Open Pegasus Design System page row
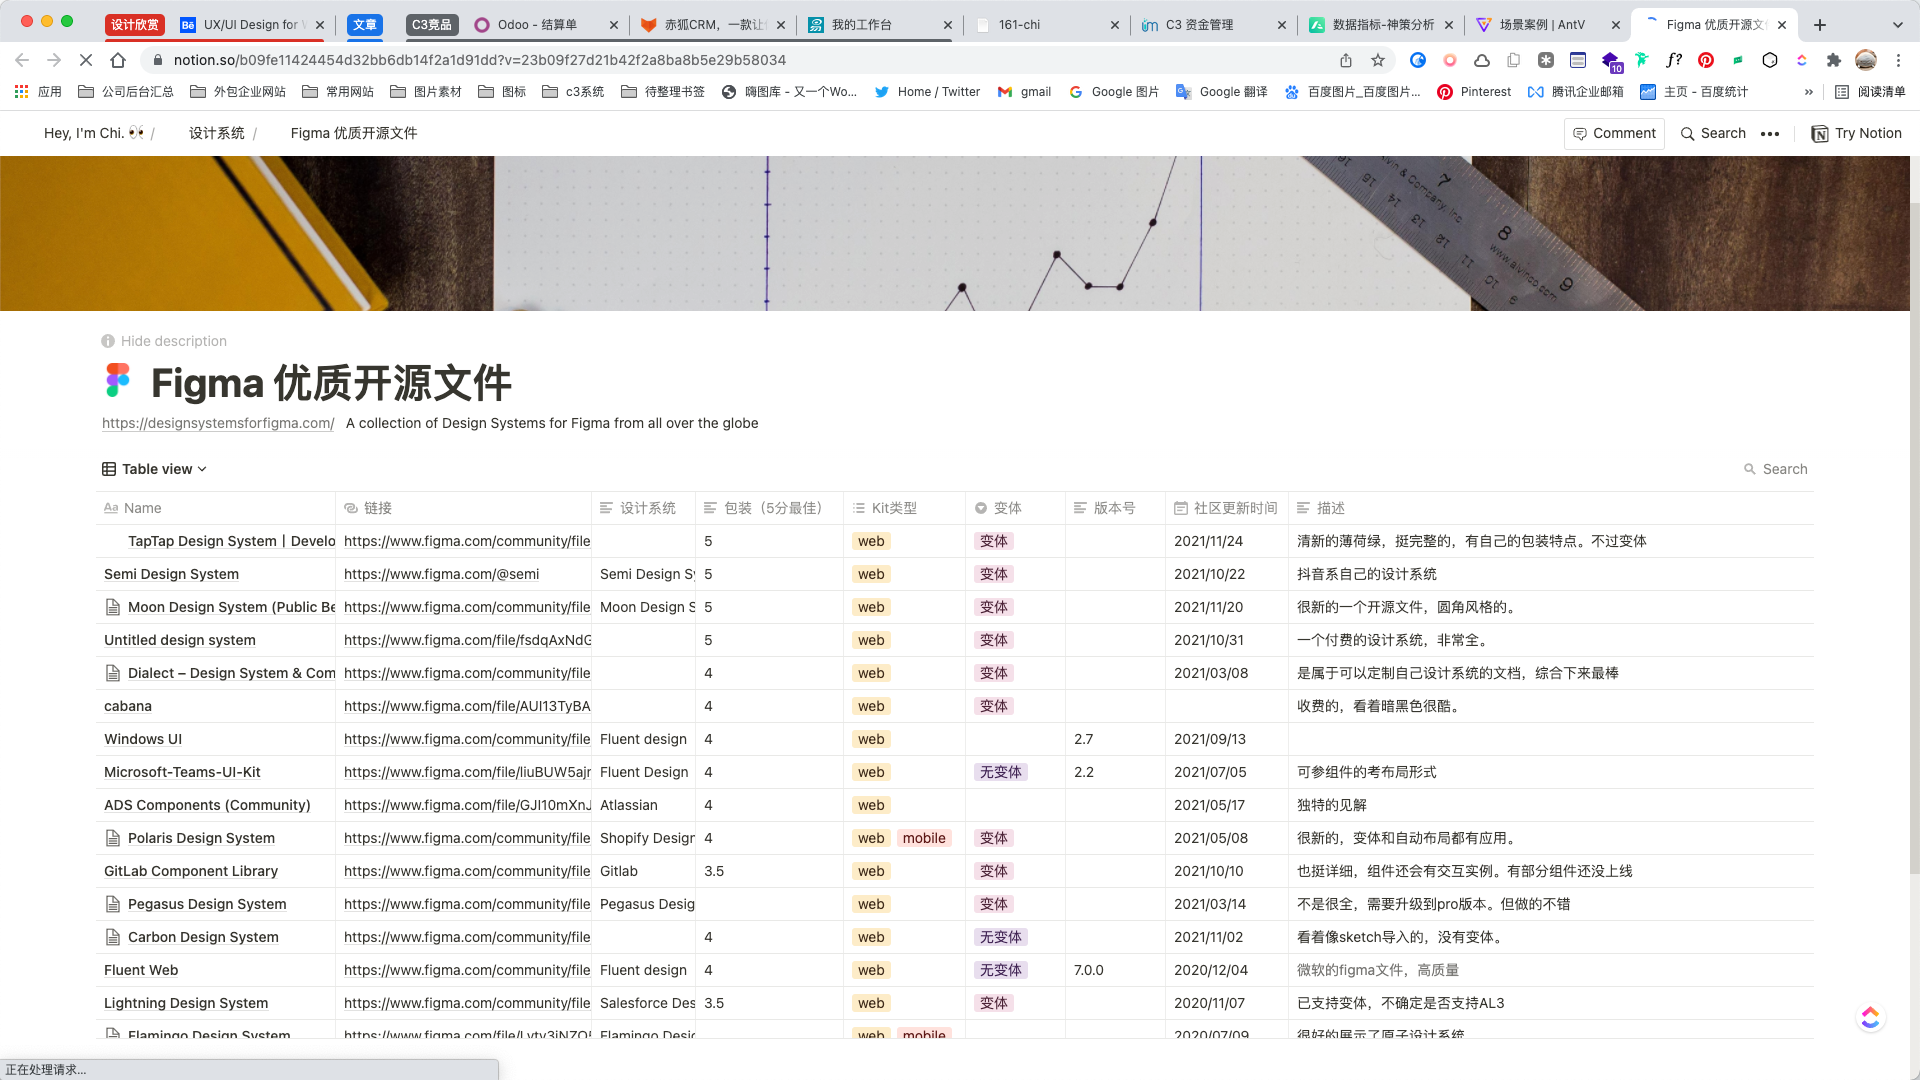The image size is (1920, 1080). (207, 904)
